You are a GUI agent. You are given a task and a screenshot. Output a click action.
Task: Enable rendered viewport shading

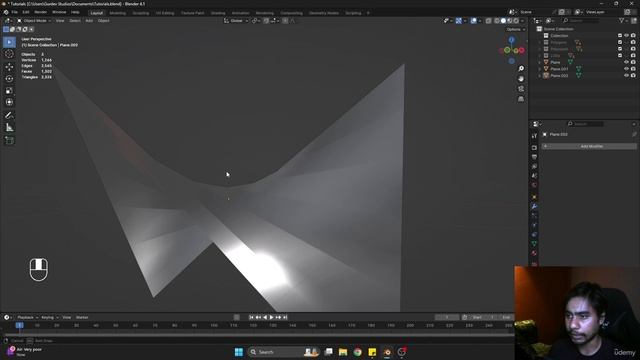516,20
